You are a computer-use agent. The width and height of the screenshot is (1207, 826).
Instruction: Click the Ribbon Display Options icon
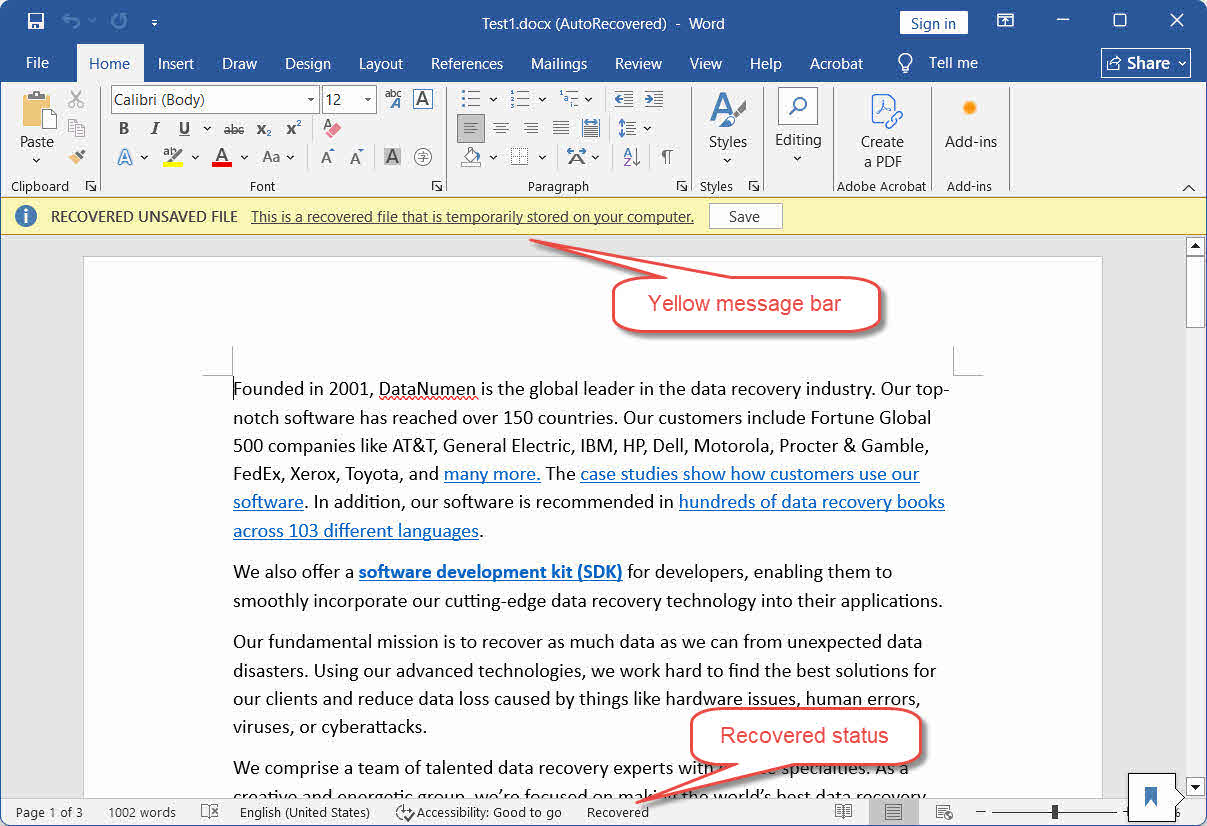tap(1005, 21)
